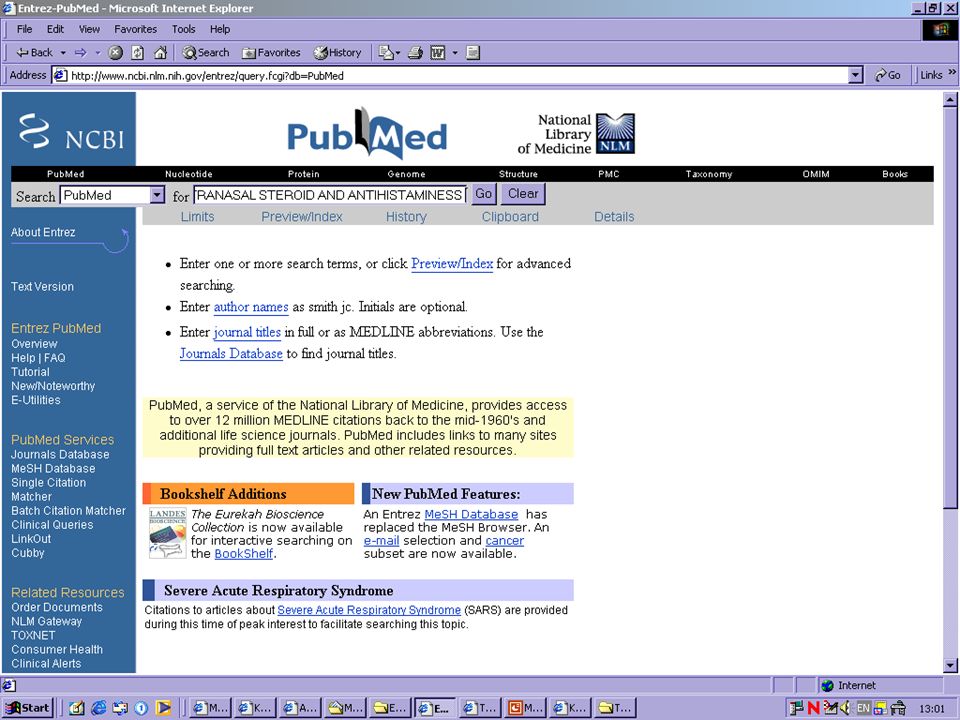The width and height of the screenshot is (960, 720).
Task: Expand the Edit with Word dropdown arrow
Action: point(454,53)
